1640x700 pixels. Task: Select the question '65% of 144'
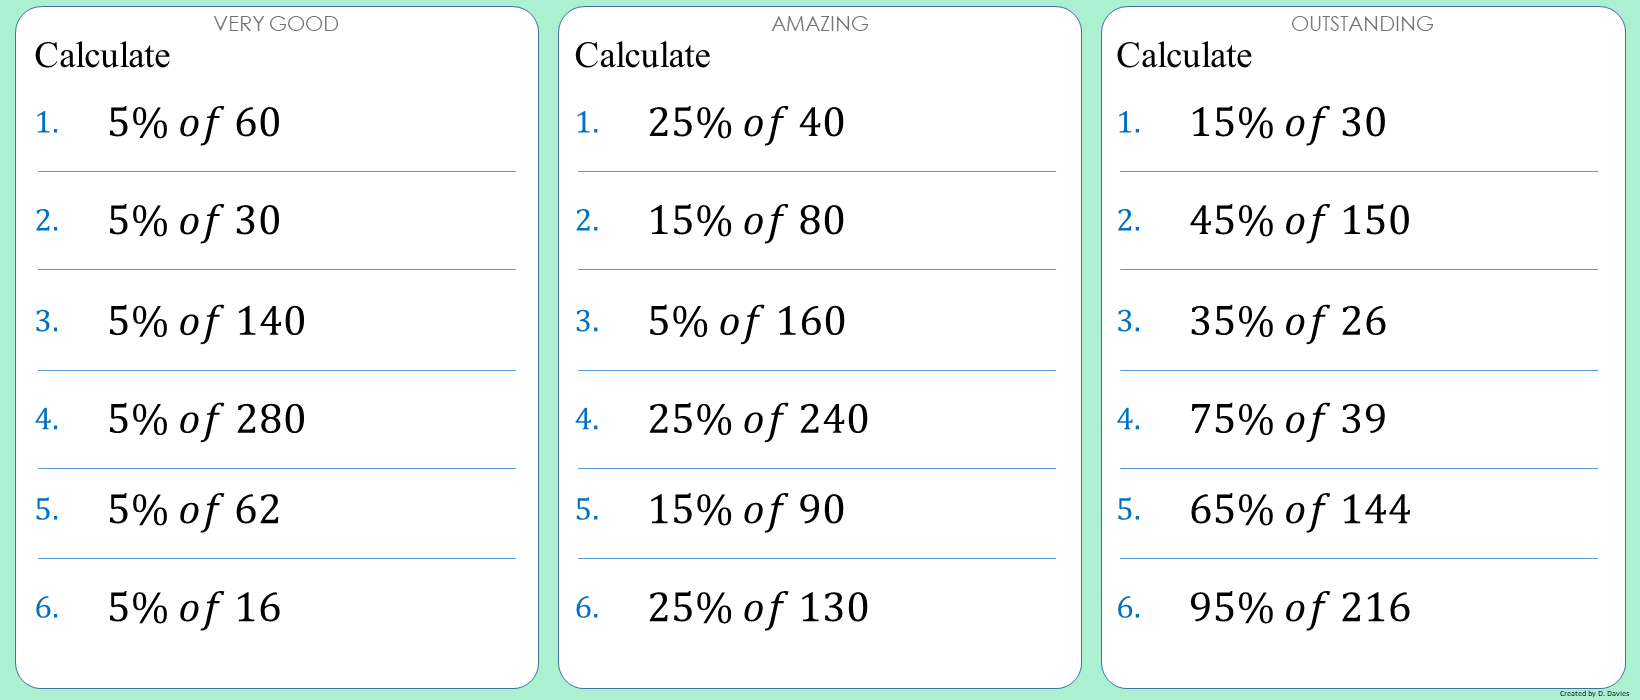tap(1300, 510)
